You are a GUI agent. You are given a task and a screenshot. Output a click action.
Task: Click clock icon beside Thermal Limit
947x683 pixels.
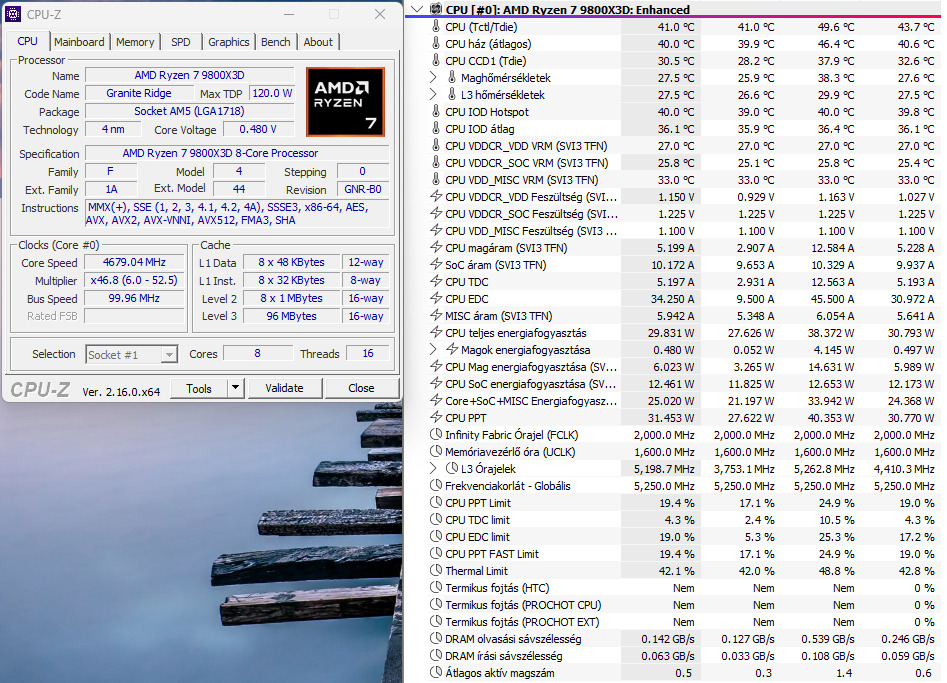pos(435,570)
